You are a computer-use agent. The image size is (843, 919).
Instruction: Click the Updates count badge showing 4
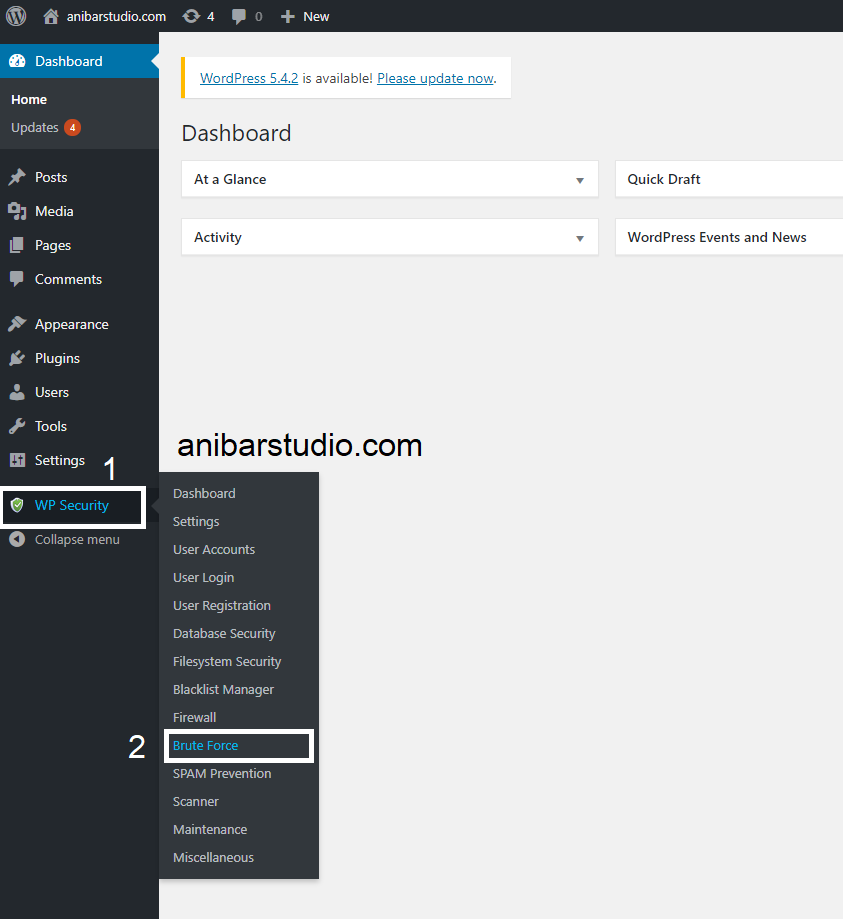(72, 127)
